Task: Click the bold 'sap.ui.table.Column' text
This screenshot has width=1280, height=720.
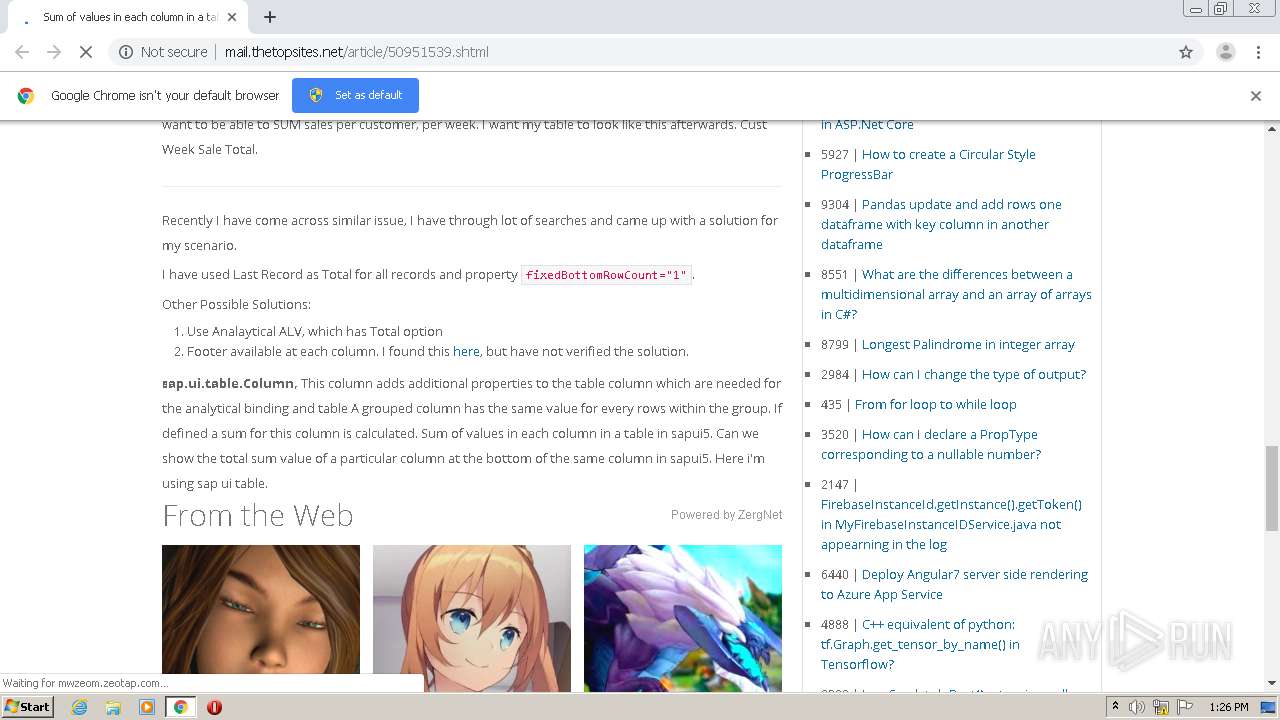Action: [228, 383]
